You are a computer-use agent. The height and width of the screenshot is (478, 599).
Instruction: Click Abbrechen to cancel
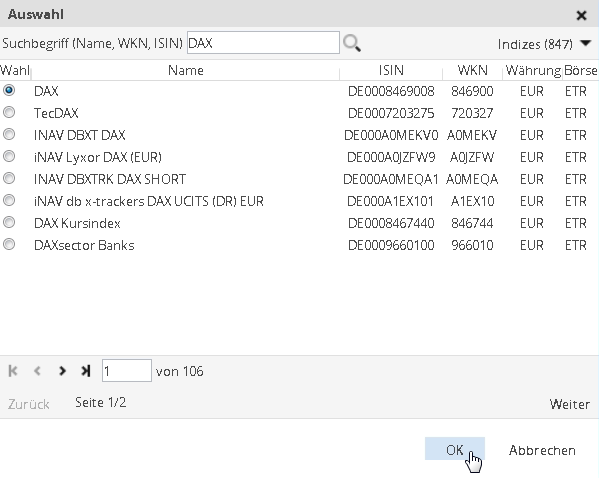pyautogui.click(x=542, y=450)
